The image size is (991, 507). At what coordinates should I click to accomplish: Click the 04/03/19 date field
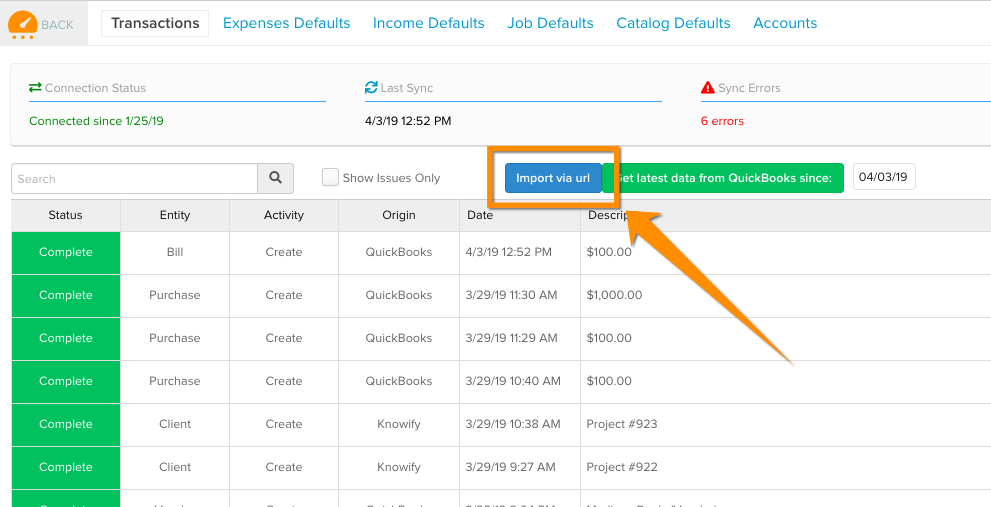coord(884,177)
